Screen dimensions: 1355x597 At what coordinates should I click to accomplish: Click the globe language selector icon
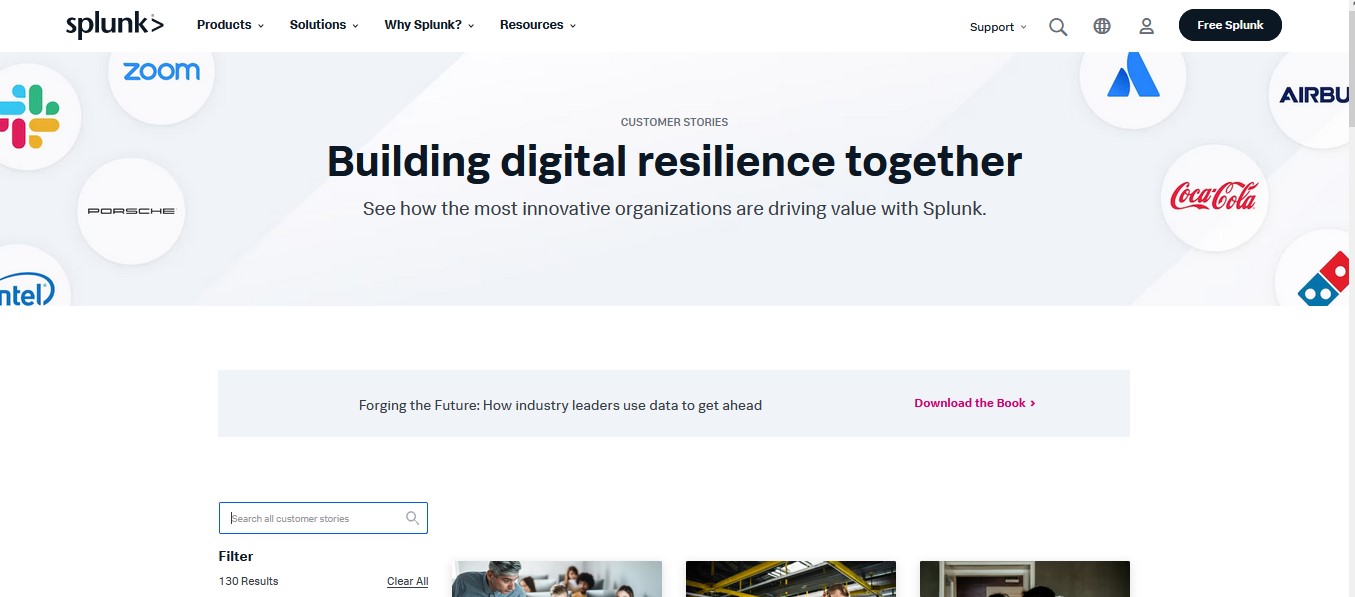point(1102,27)
